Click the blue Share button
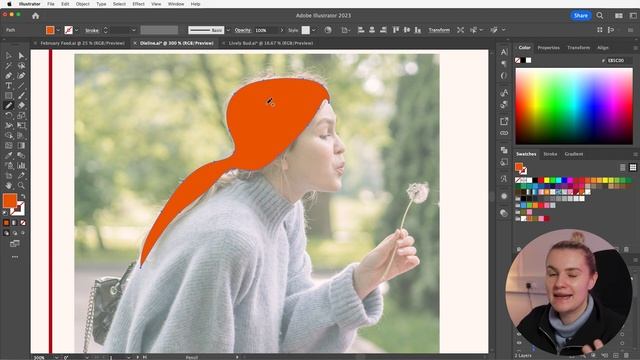 click(580, 16)
